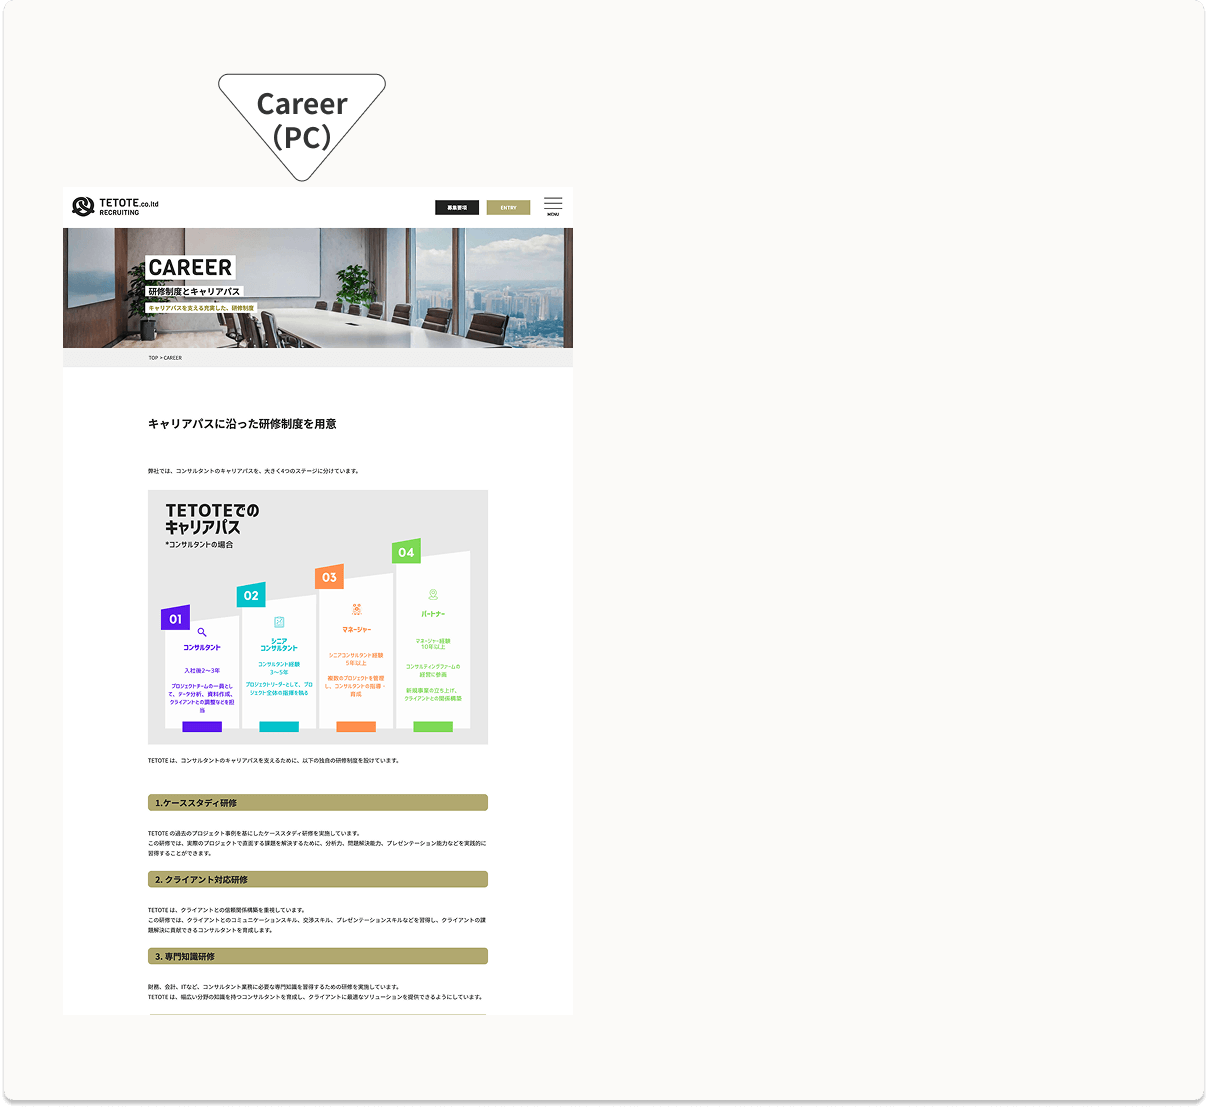1208x1108 pixels.
Task: Click the TETOTE logo emblem
Action: pyautogui.click(x=83, y=207)
